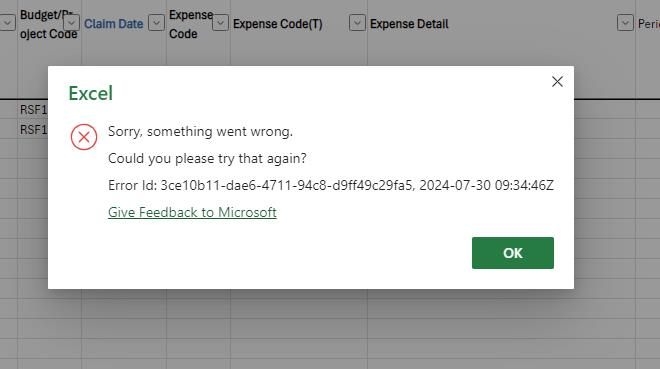Open Expense Detail column filter dropdown

pyautogui.click(x=625, y=23)
